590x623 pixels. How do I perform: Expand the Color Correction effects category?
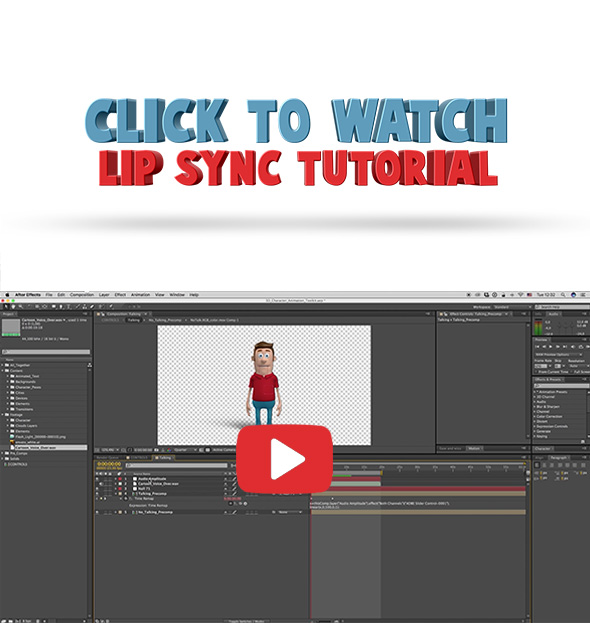click(534, 416)
